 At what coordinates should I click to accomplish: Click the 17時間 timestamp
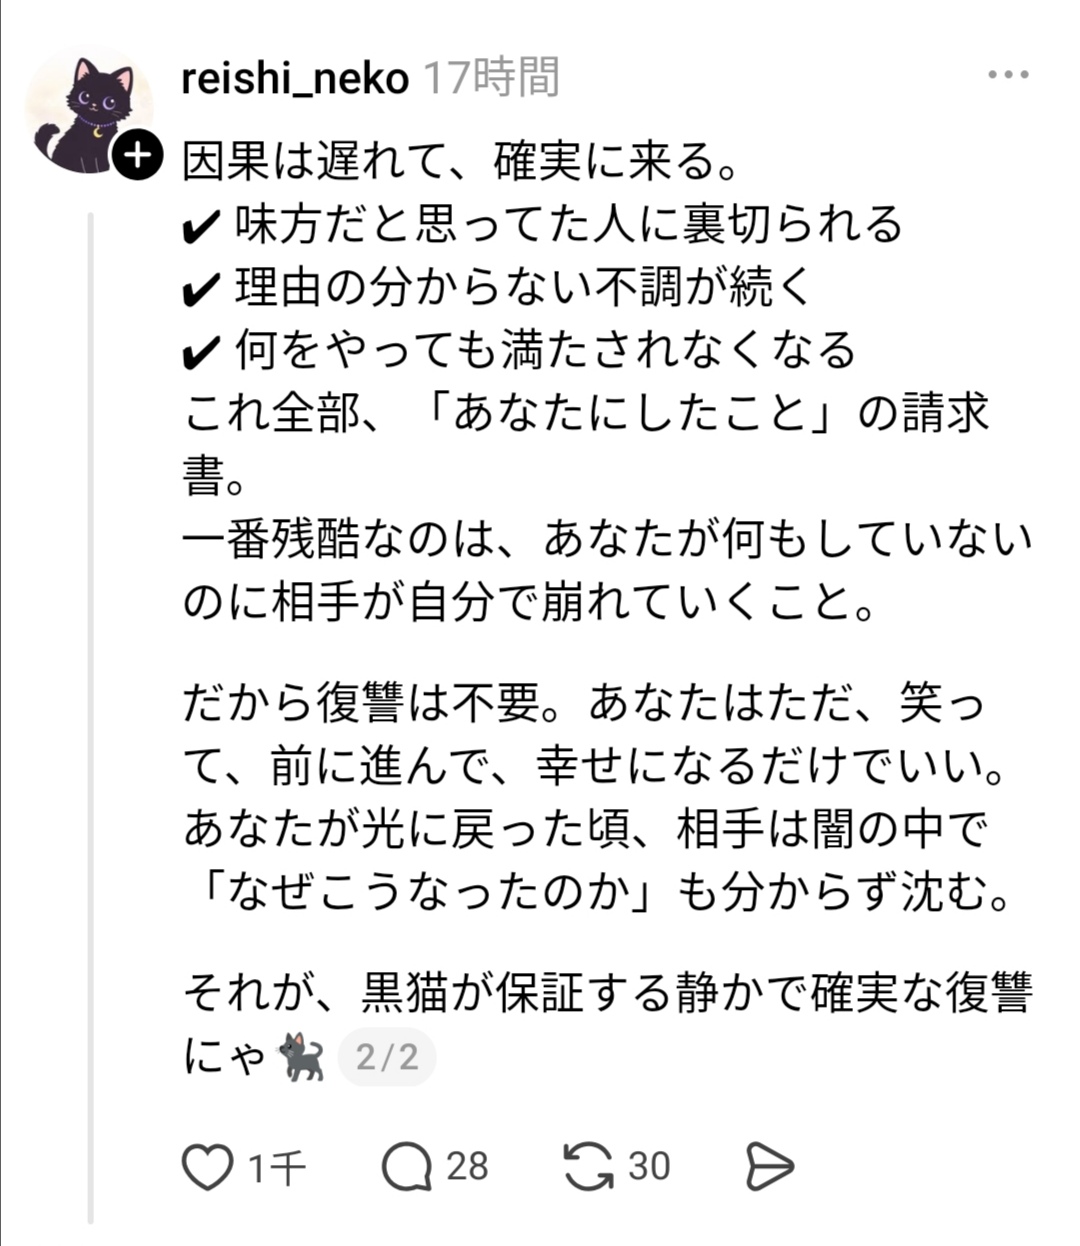[x=490, y=78]
